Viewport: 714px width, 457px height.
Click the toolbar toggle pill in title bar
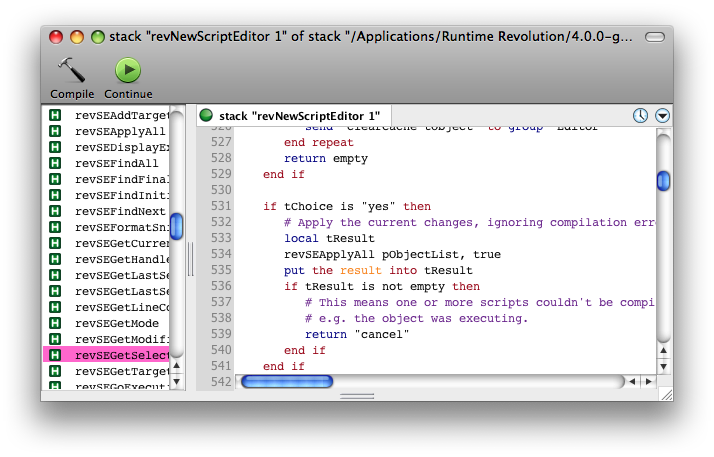click(654, 37)
